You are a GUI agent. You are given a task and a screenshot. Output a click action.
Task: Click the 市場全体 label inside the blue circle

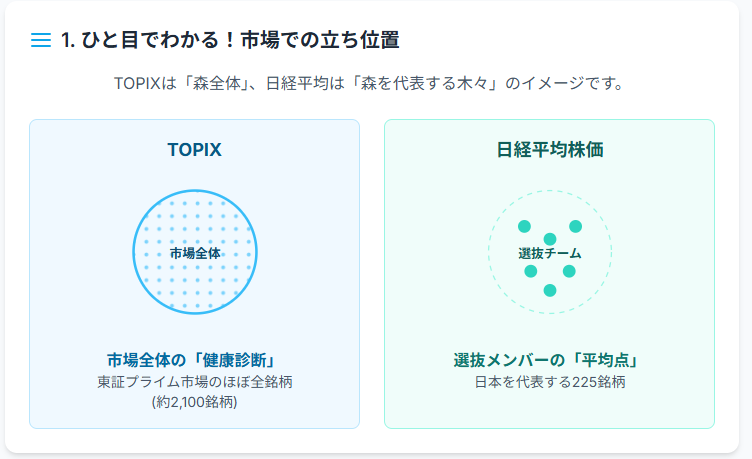[x=195, y=253]
